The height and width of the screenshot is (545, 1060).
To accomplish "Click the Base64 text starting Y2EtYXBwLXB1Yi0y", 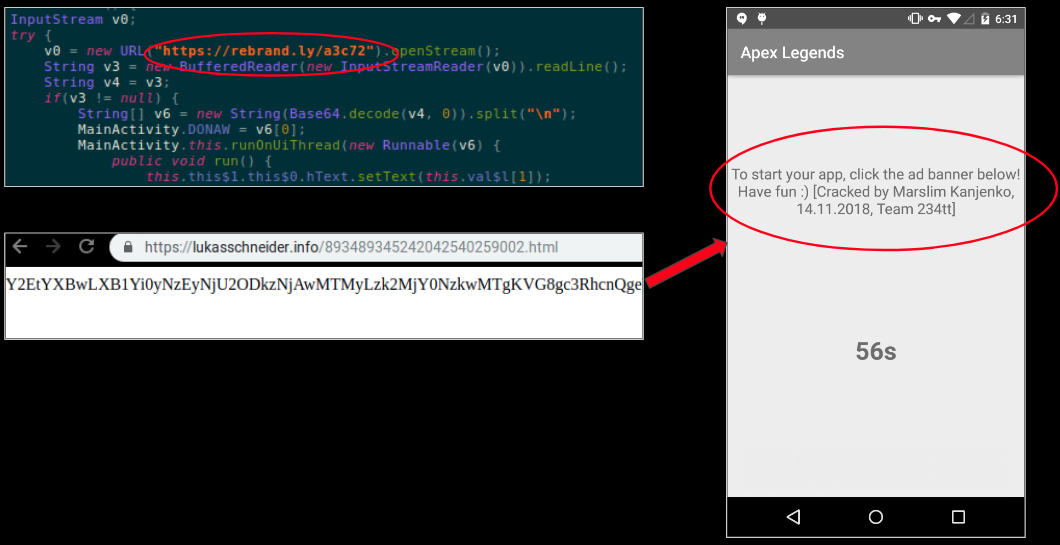I will point(324,285).
